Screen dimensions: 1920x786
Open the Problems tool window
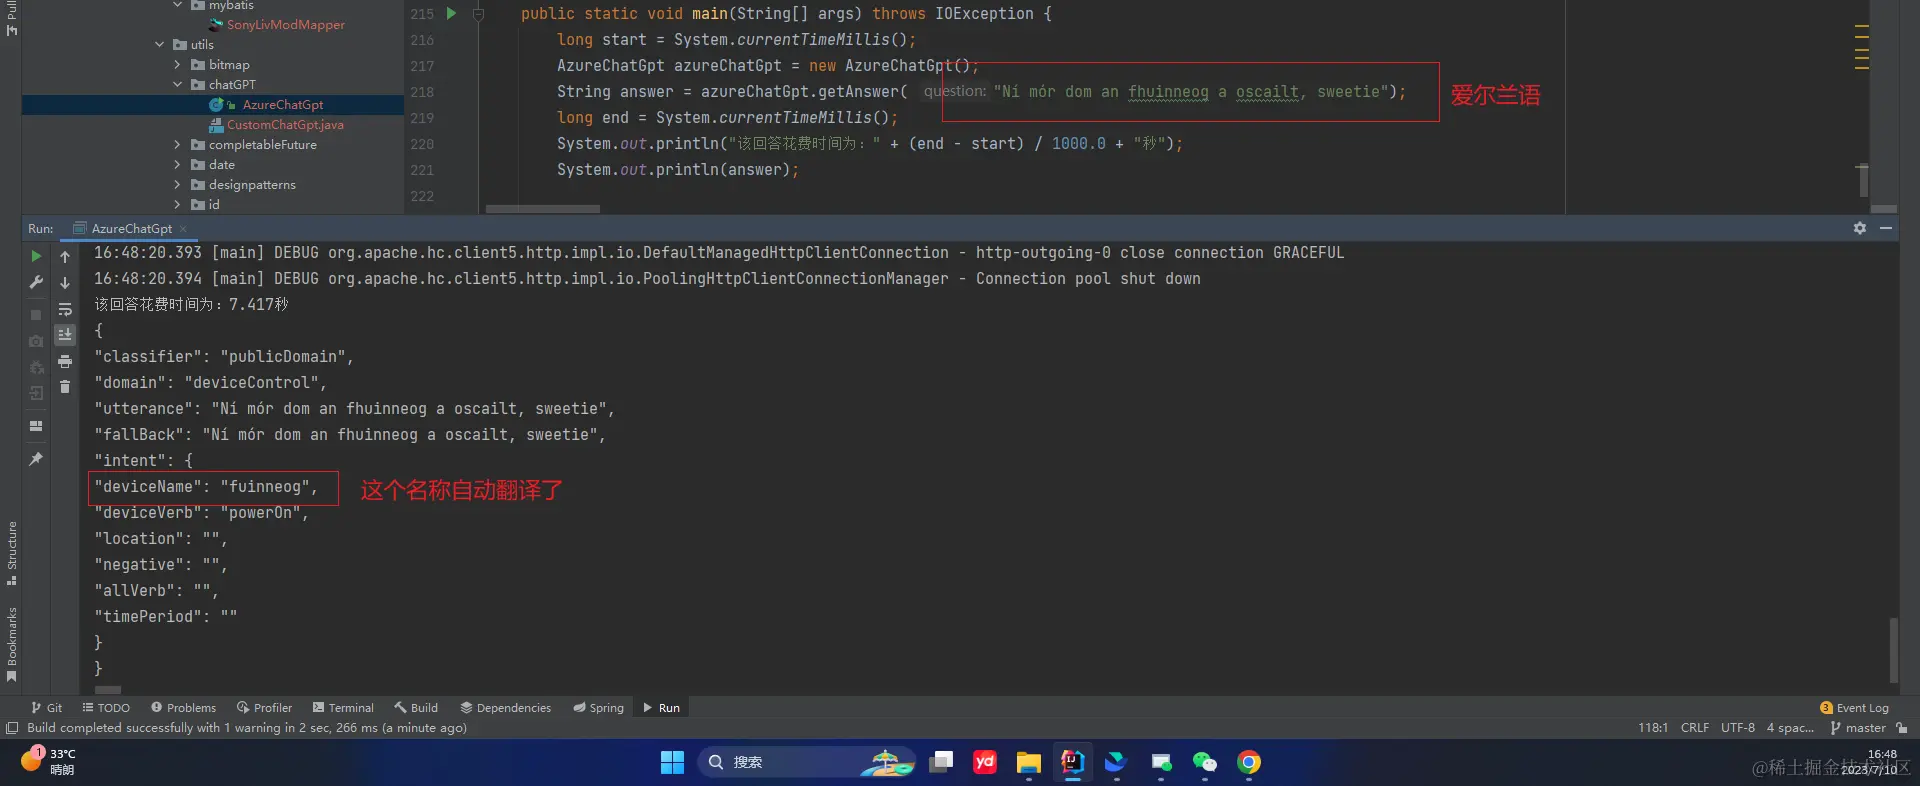pos(183,708)
